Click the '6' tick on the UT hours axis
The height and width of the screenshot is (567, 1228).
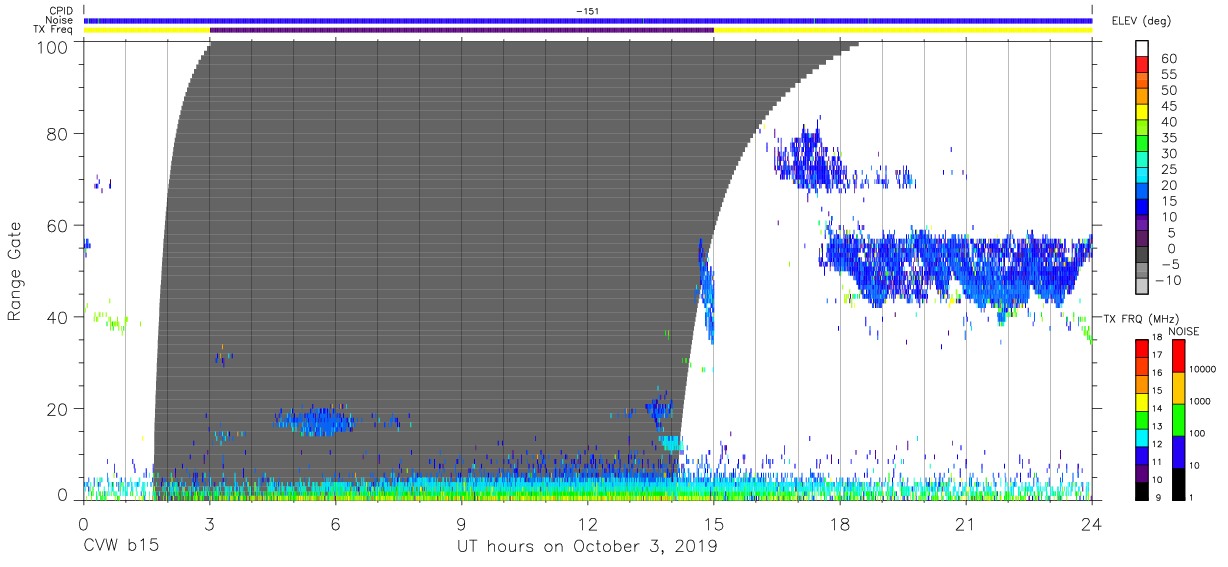(336, 523)
